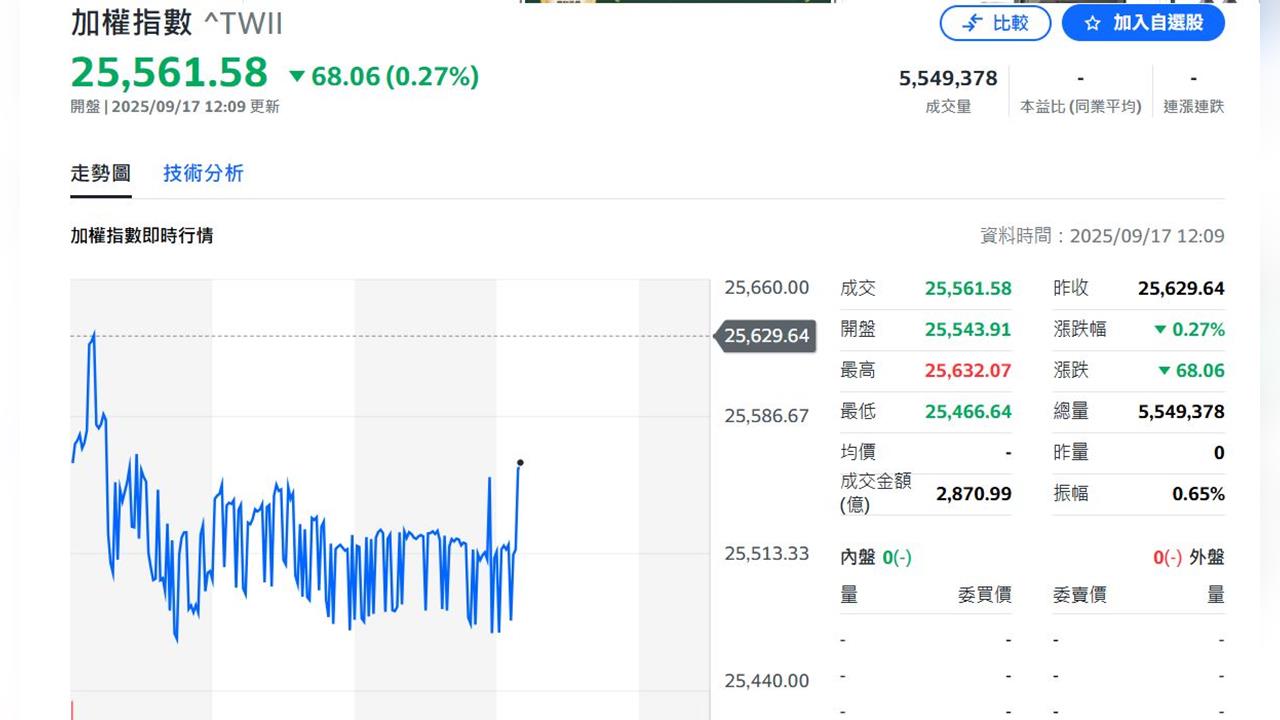The height and width of the screenshot is (720, 1280).
Task: Click the compare arrows icon in 比較
Action: (x=972, y=23)
